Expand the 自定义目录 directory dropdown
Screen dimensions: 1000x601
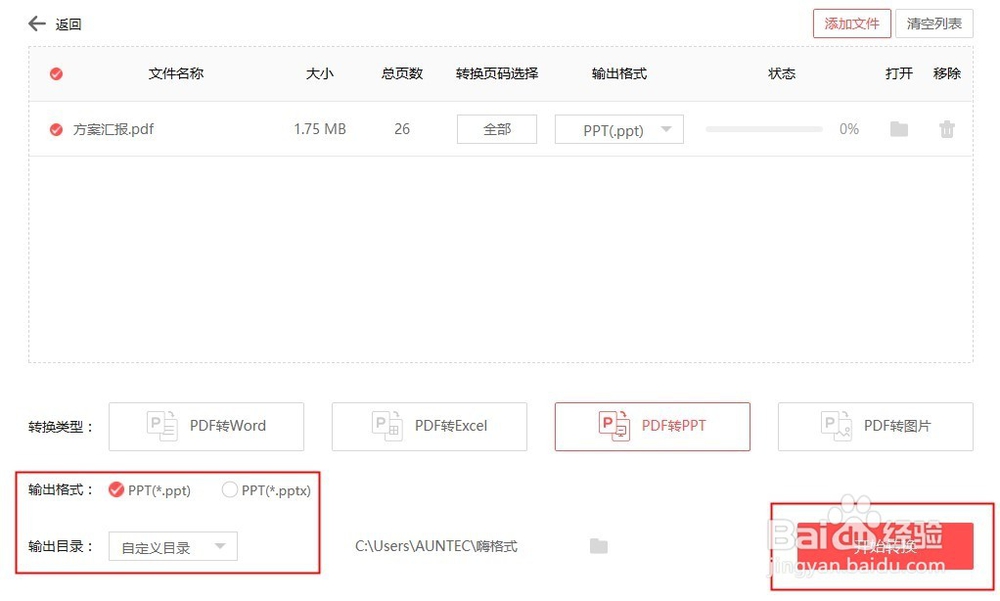pos(172,546)
